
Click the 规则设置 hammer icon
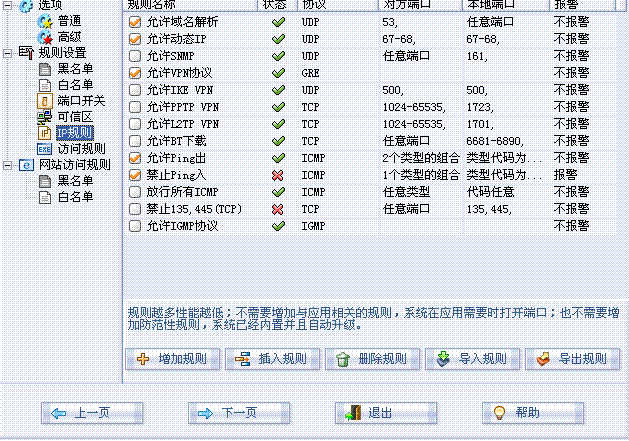coord(26,53)
